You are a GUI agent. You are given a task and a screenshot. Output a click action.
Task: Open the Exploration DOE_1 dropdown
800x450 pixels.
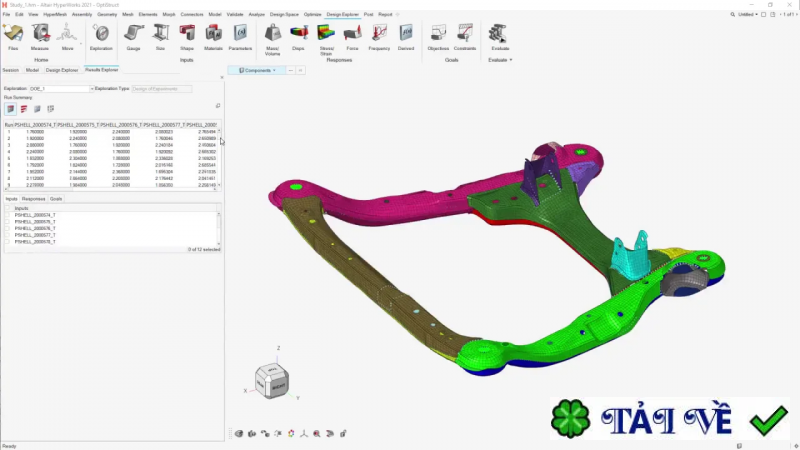point(61,89)
